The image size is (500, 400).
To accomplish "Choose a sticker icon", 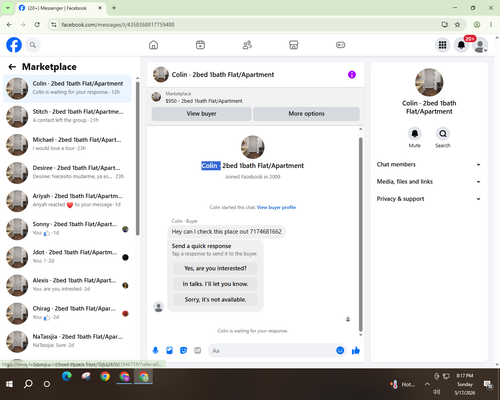I will 183,350.
